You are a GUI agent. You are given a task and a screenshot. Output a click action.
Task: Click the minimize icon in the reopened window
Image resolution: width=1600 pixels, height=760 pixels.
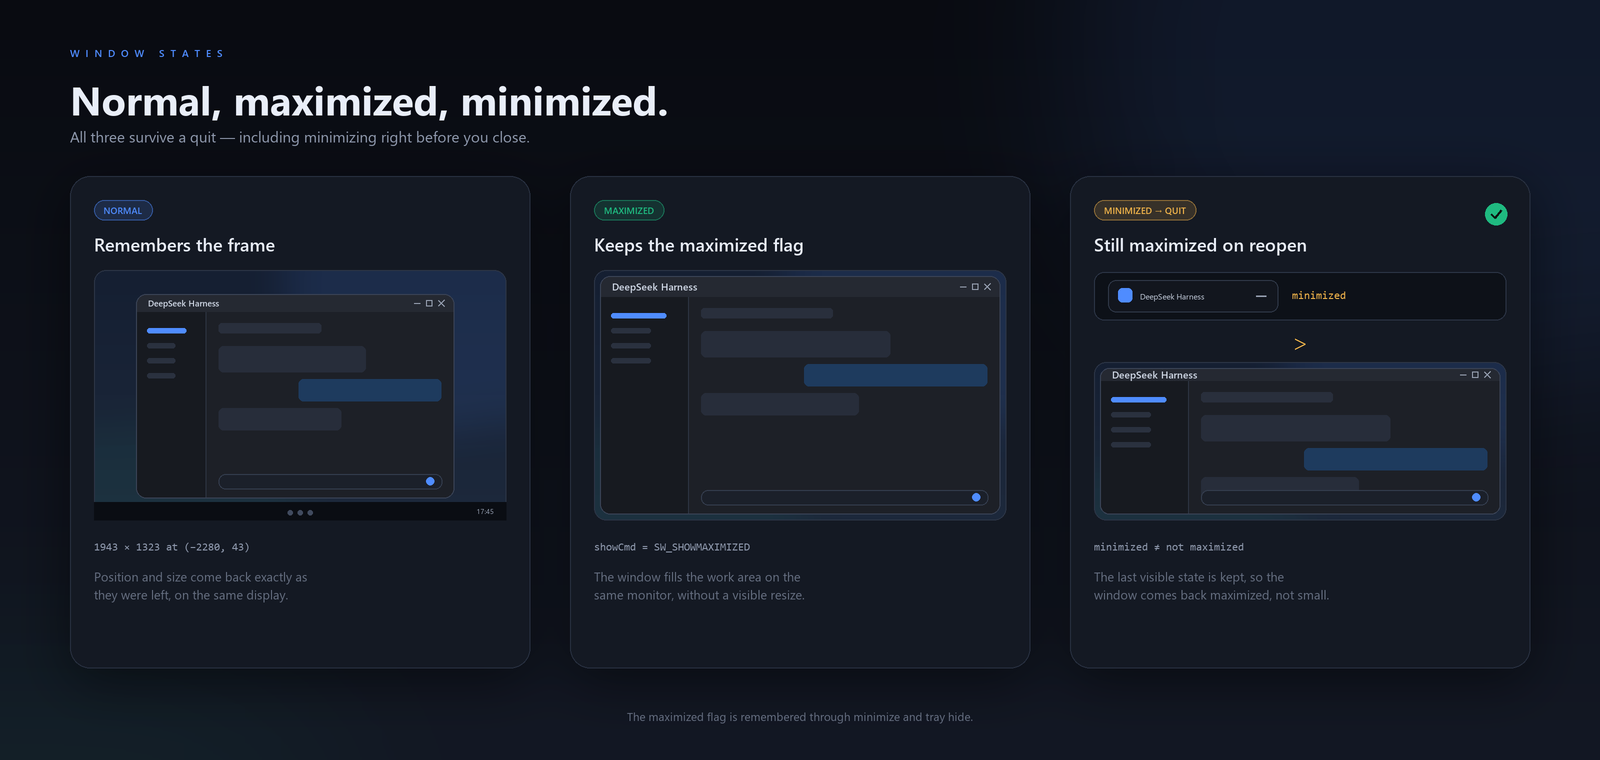tap(1463, 375)
